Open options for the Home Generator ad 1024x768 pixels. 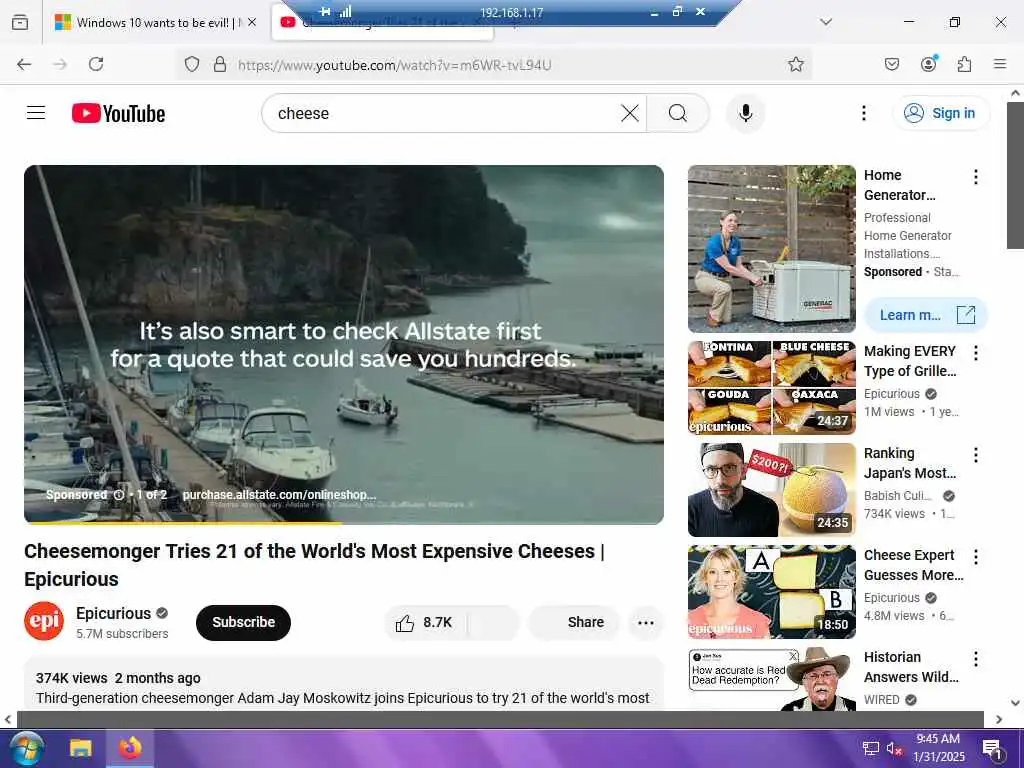pyautogui.click(x=976, y=177)
